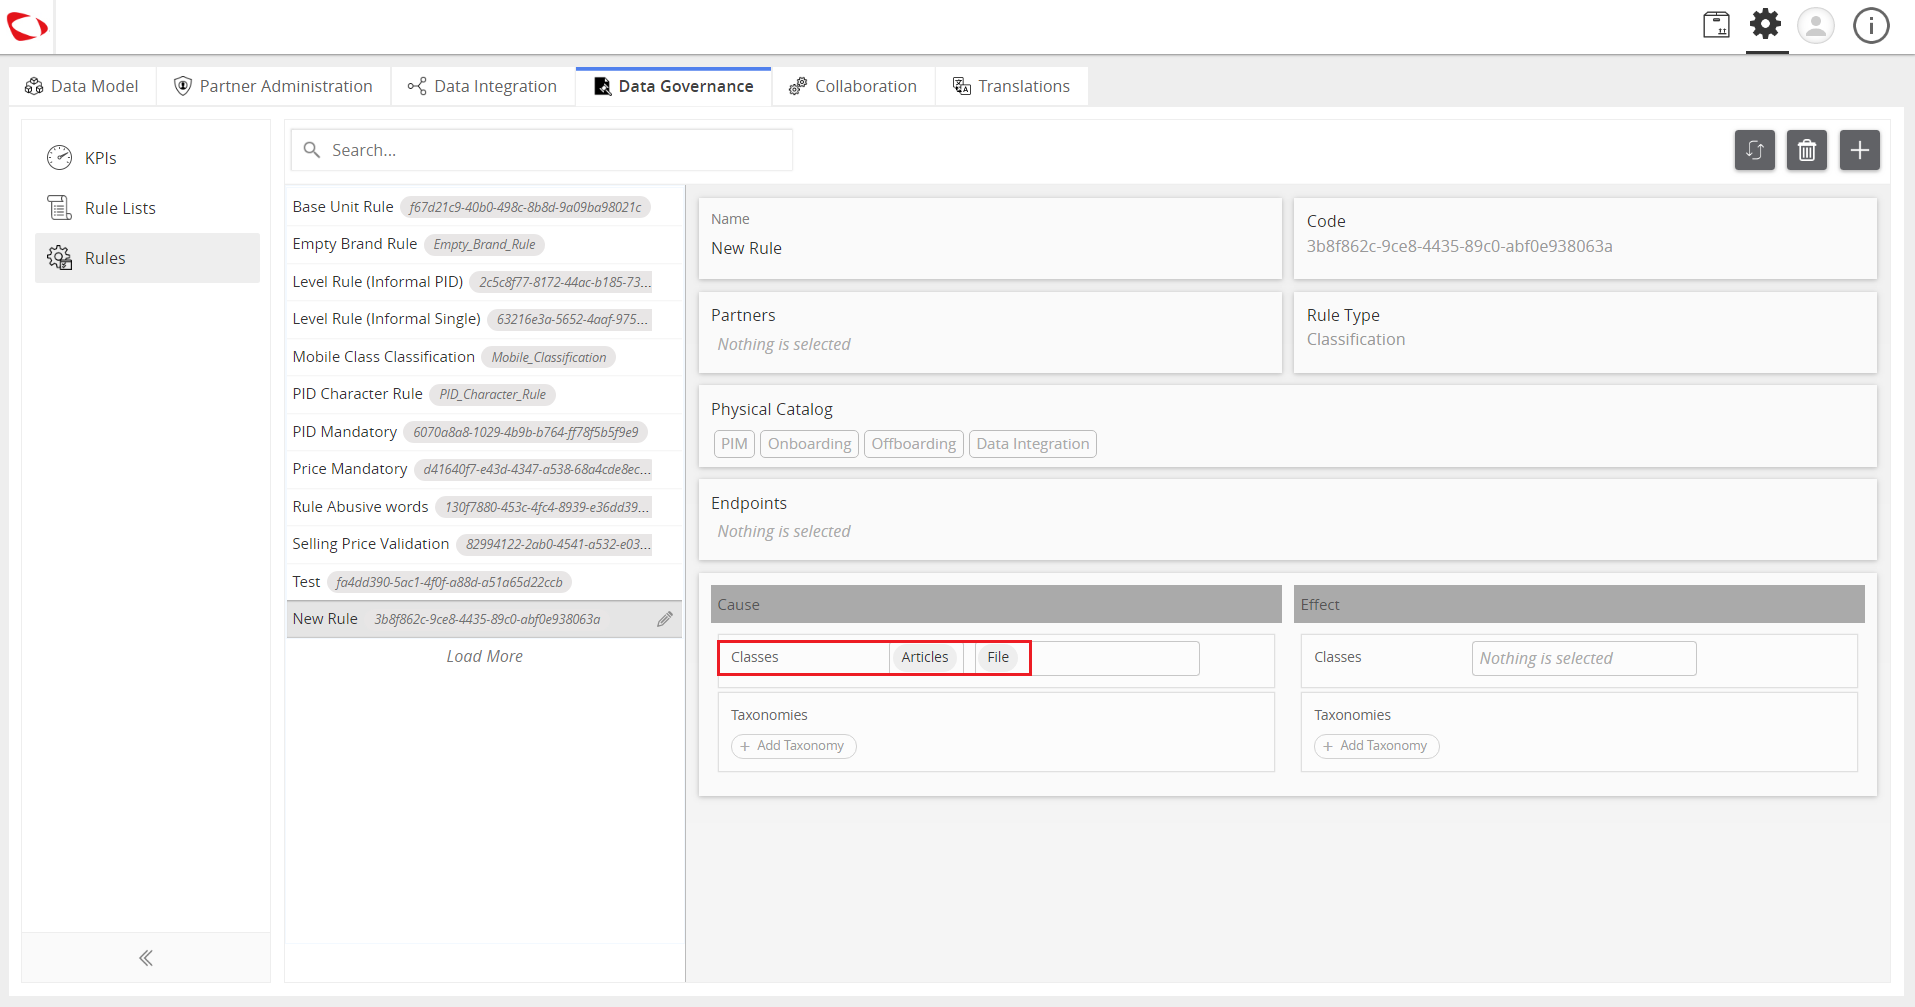Toggle the Offboarding physical catalog chip
1915x1007 pixels.
[x=913, y=444]
